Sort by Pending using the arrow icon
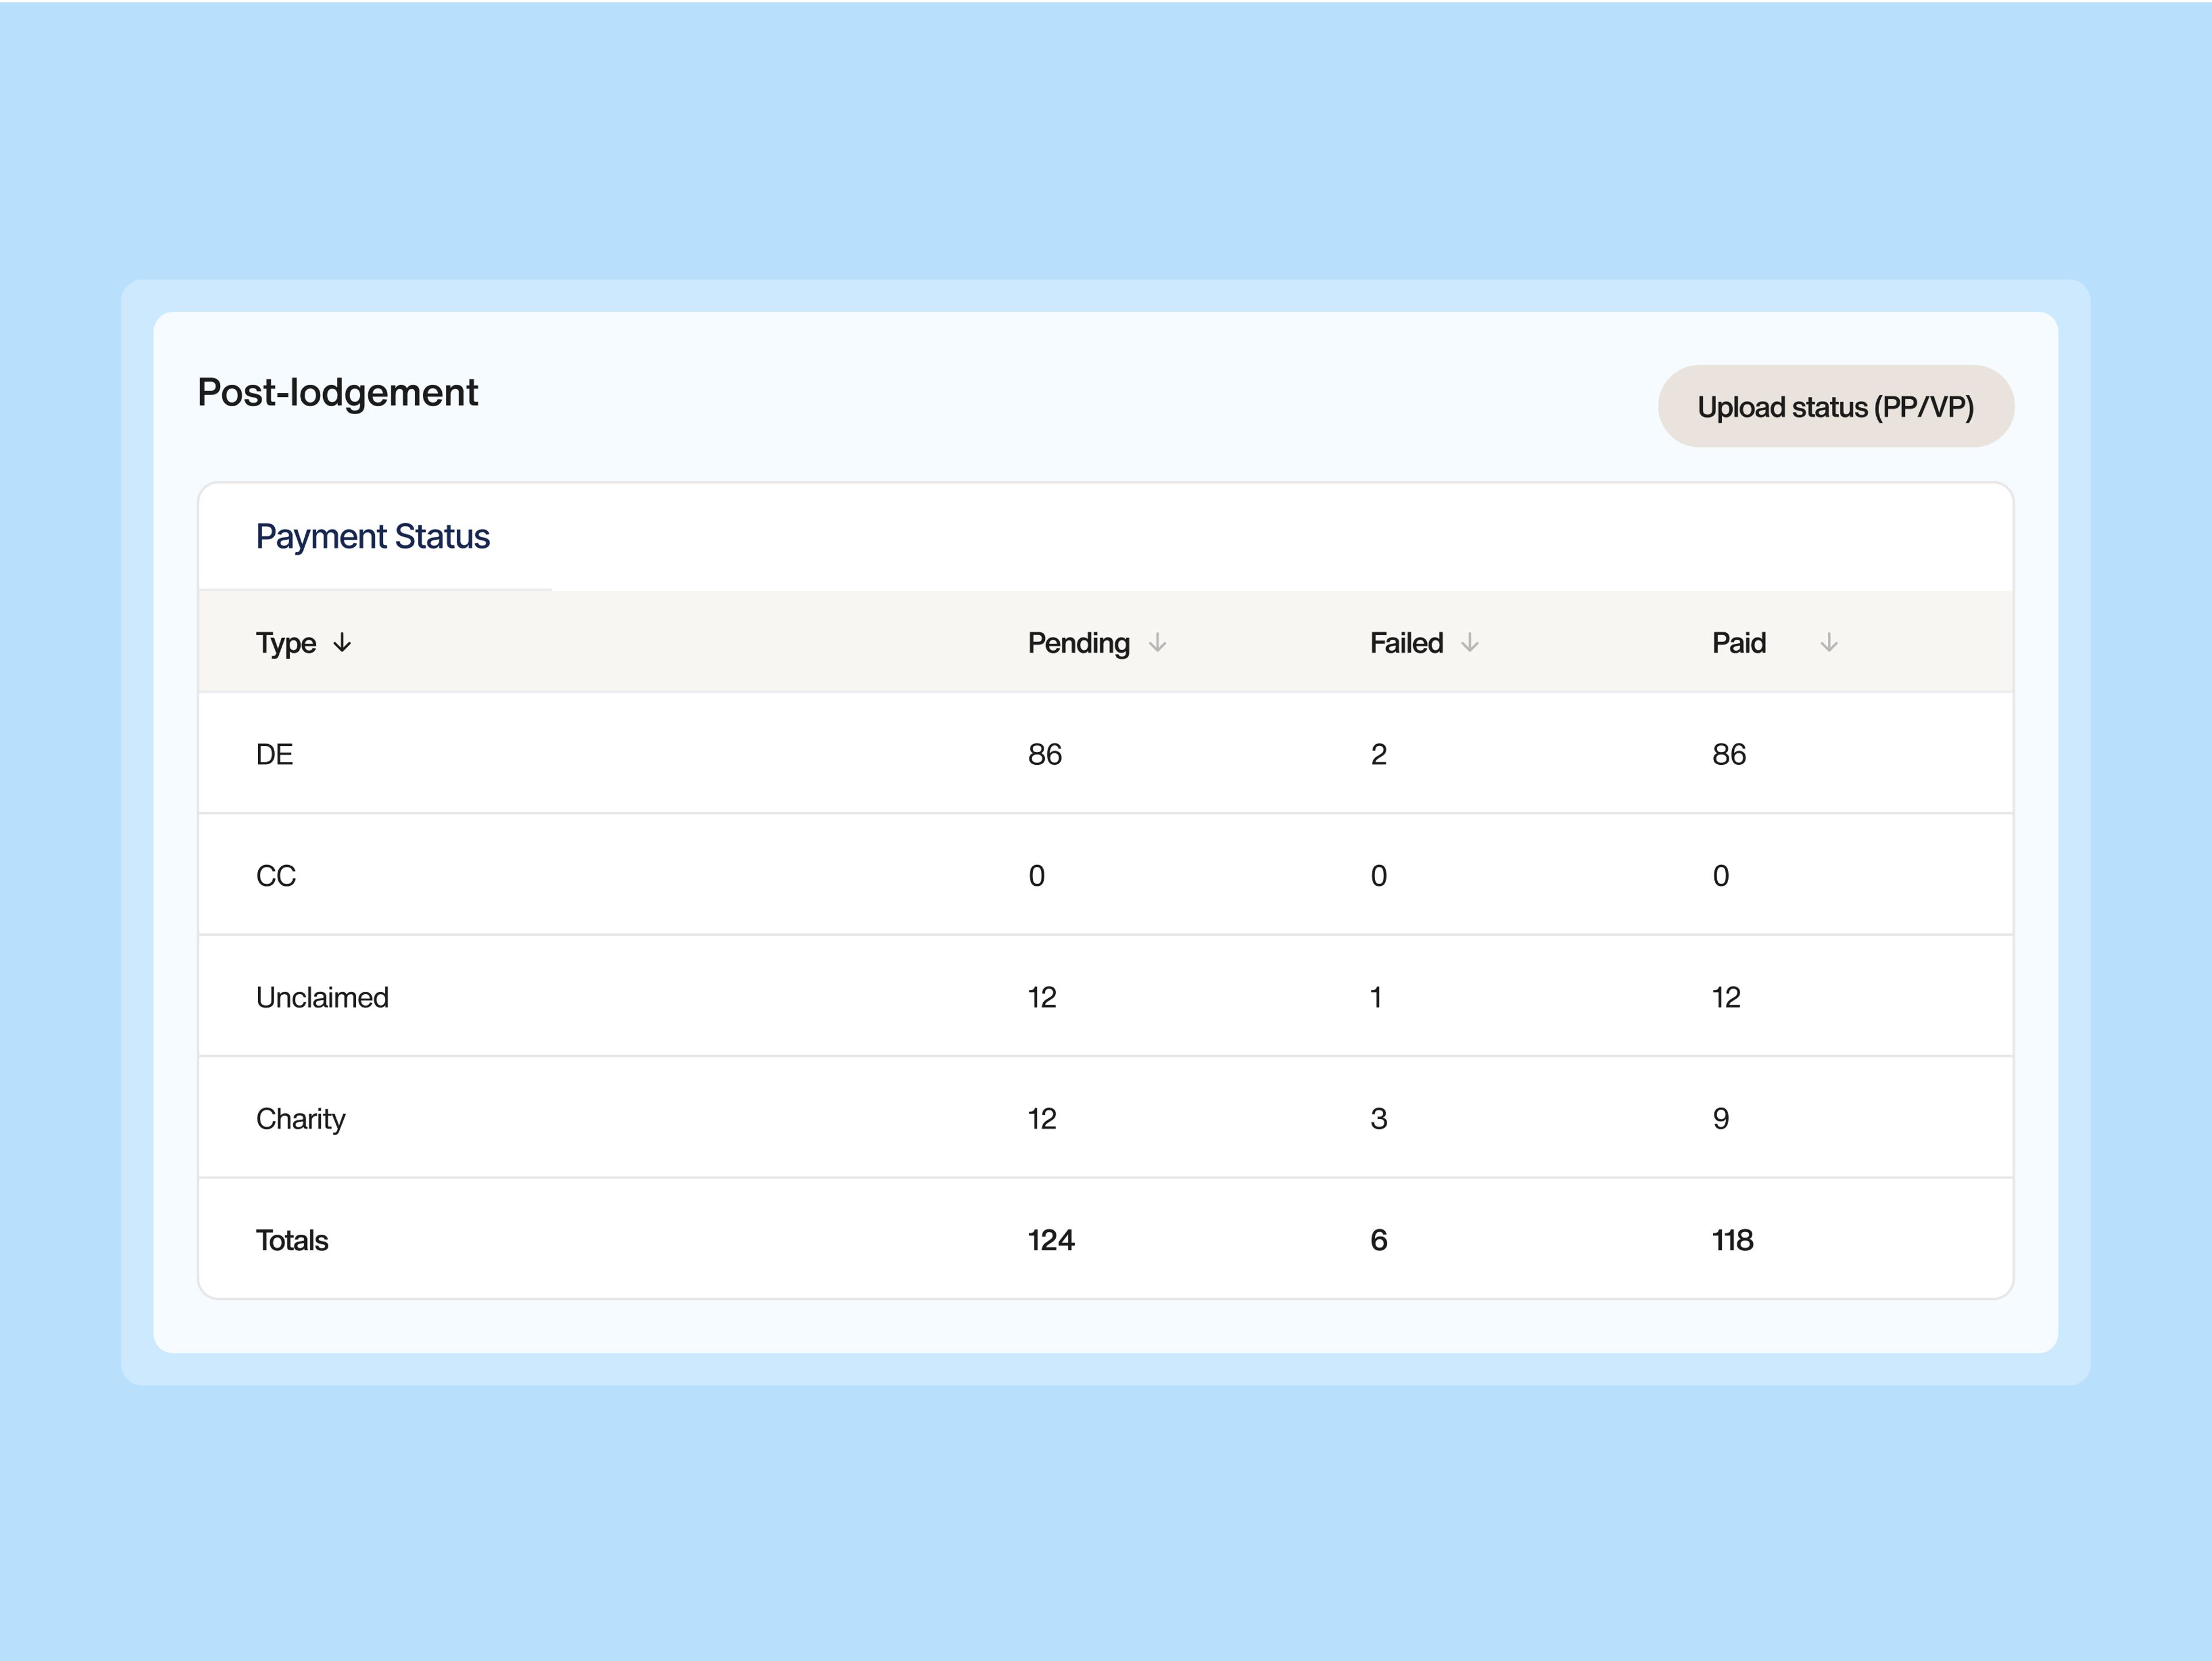The height and width of the screenshot is (1661, 2212). [x=1157, y=643]
